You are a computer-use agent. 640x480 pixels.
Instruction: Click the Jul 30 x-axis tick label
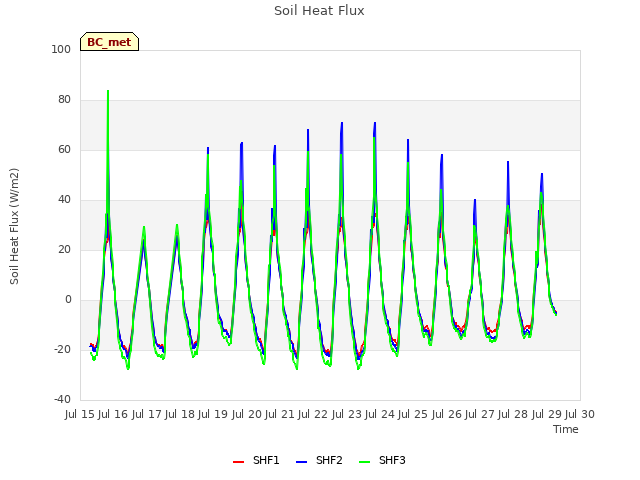(x=580, y=414)
